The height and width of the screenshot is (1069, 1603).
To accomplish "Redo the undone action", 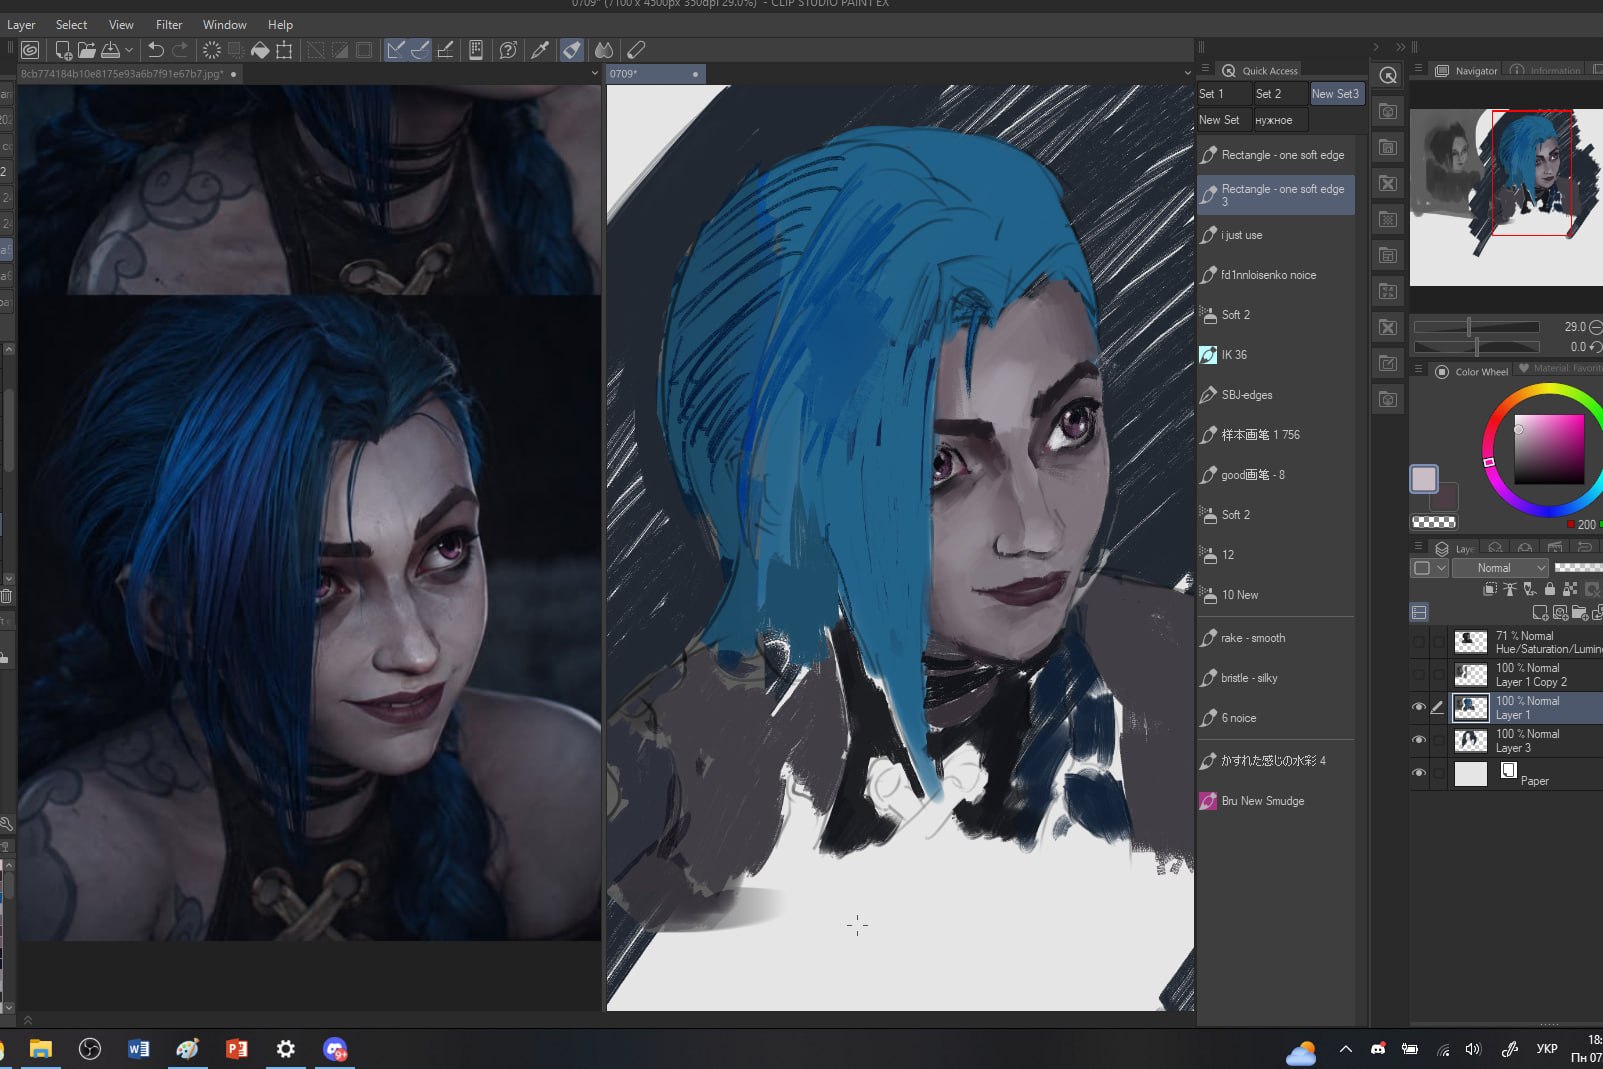I will (180, 50).
